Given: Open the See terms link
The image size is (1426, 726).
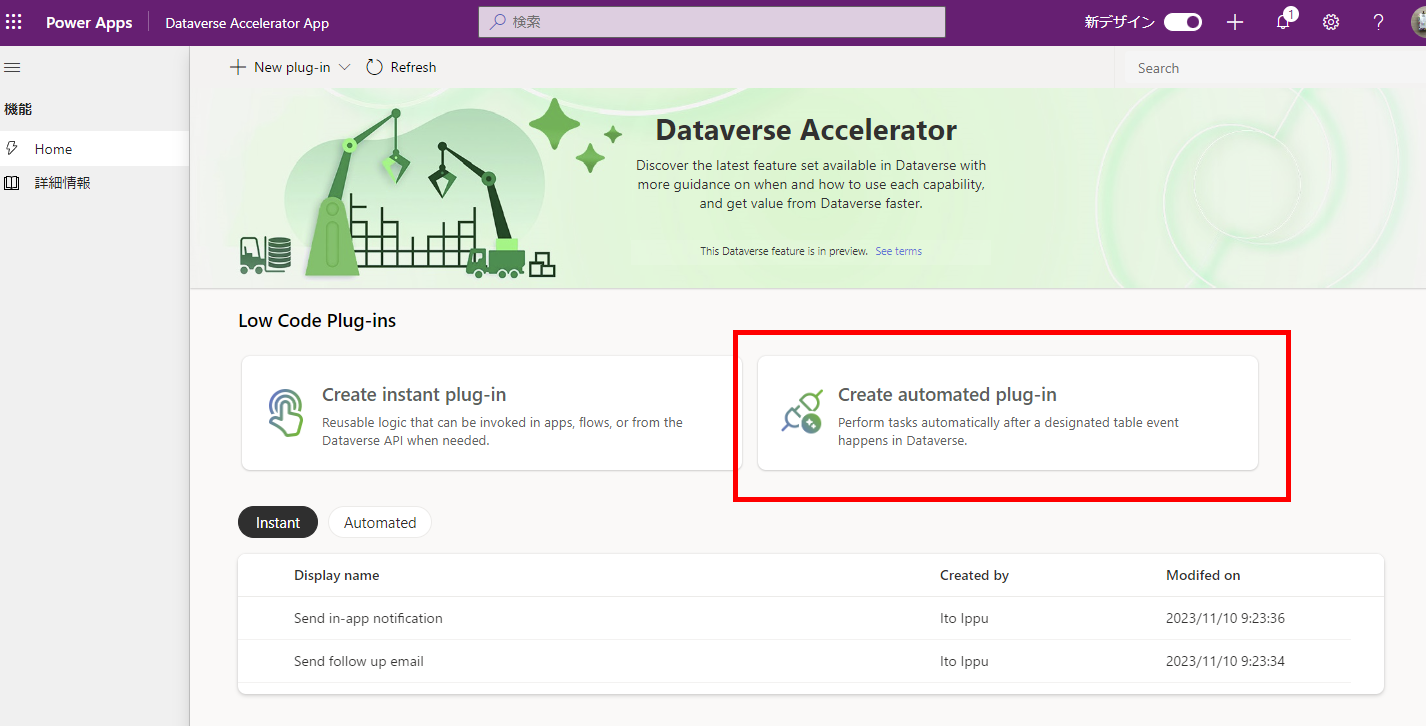Looking at the screenshot, I should [x=897, y=250].
